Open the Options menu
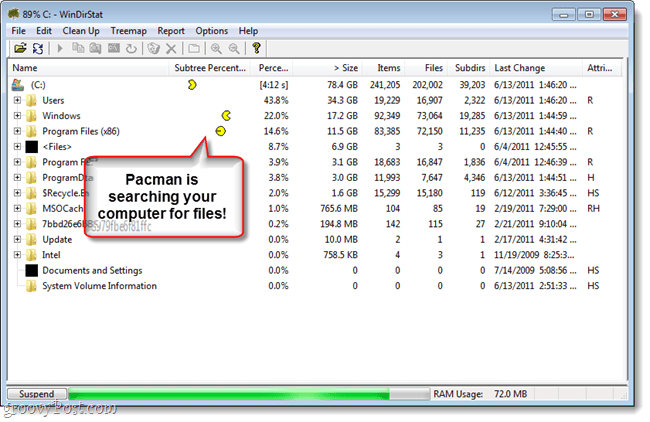Image resolution: width=650 pixels, height=422 pixels. [211, 31]
